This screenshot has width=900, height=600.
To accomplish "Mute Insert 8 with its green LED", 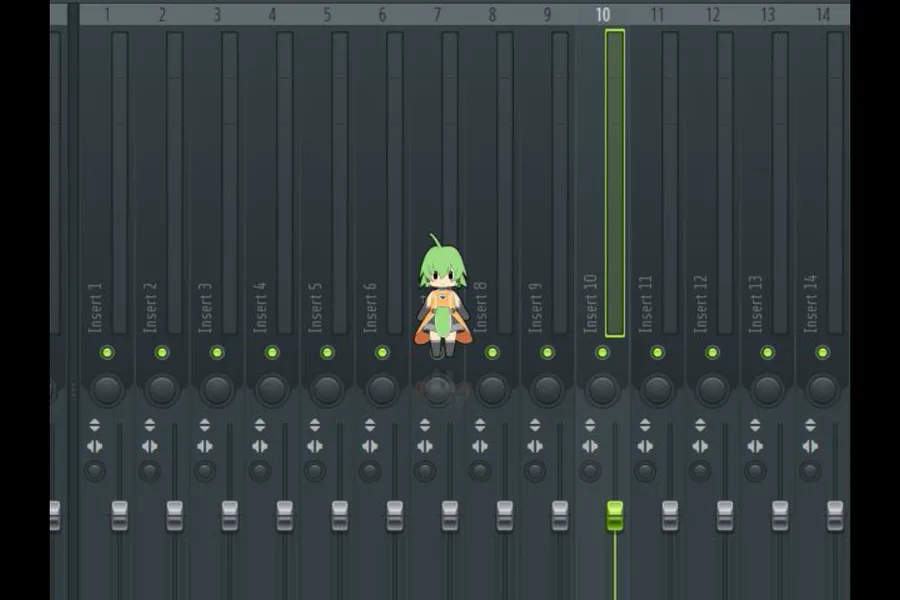I will [x=492, y=353].
